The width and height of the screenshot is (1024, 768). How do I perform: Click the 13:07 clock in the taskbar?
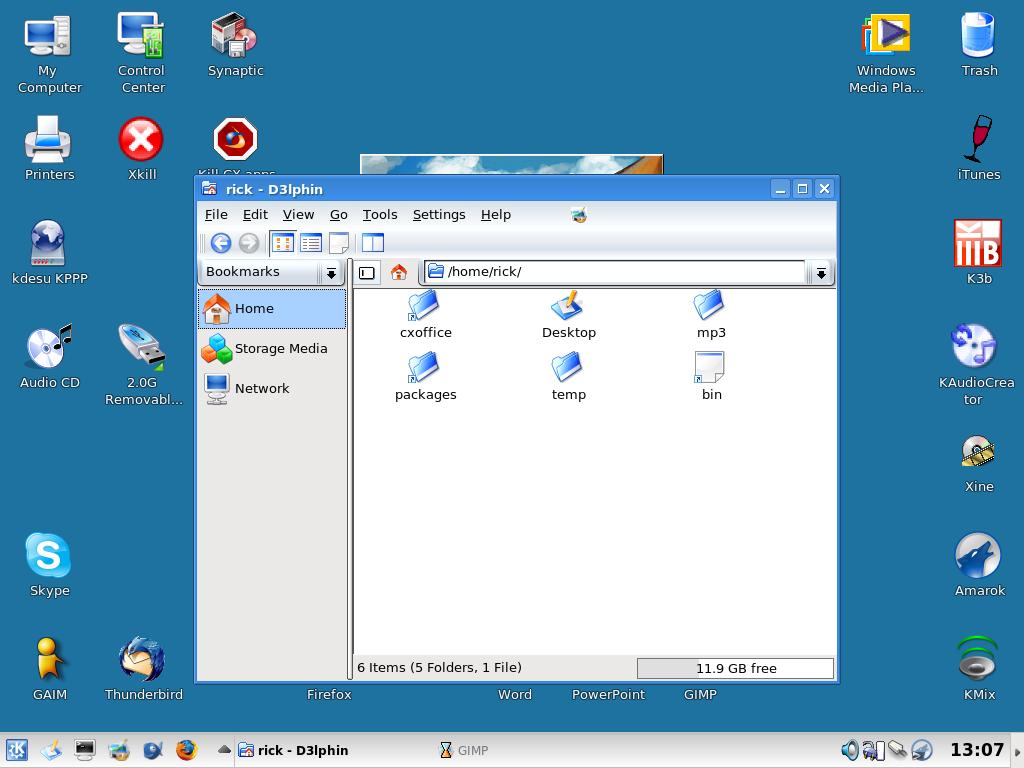pos(976,750)
